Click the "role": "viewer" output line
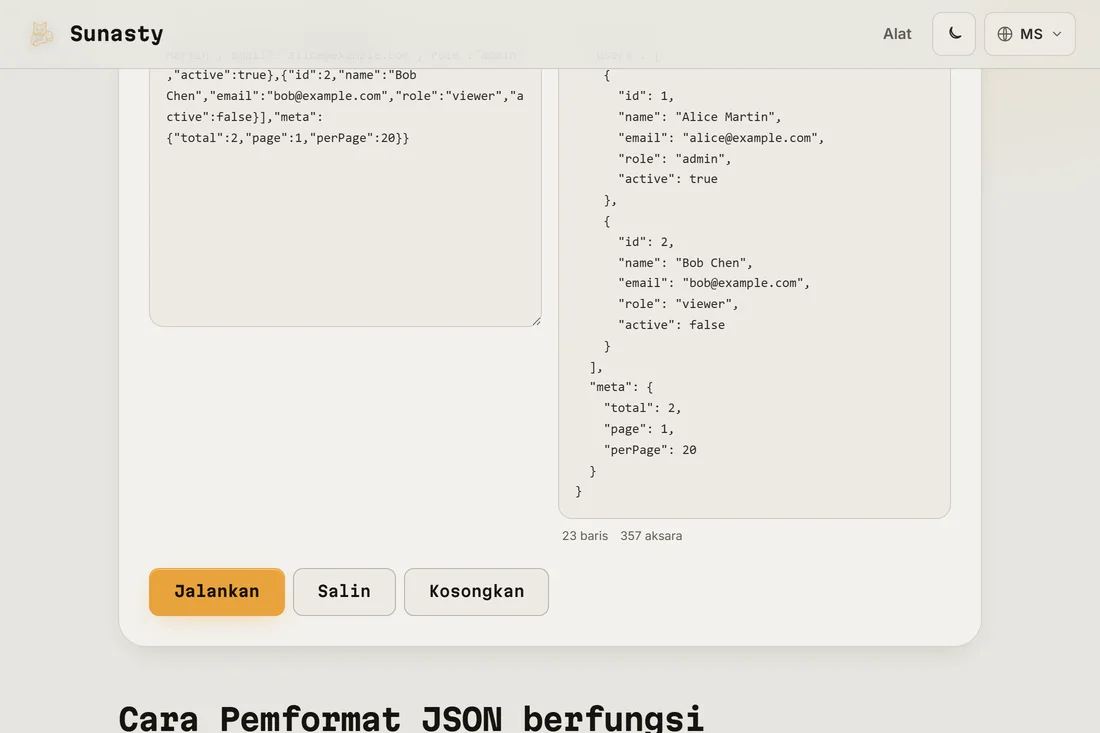 [x=678, y=304]
